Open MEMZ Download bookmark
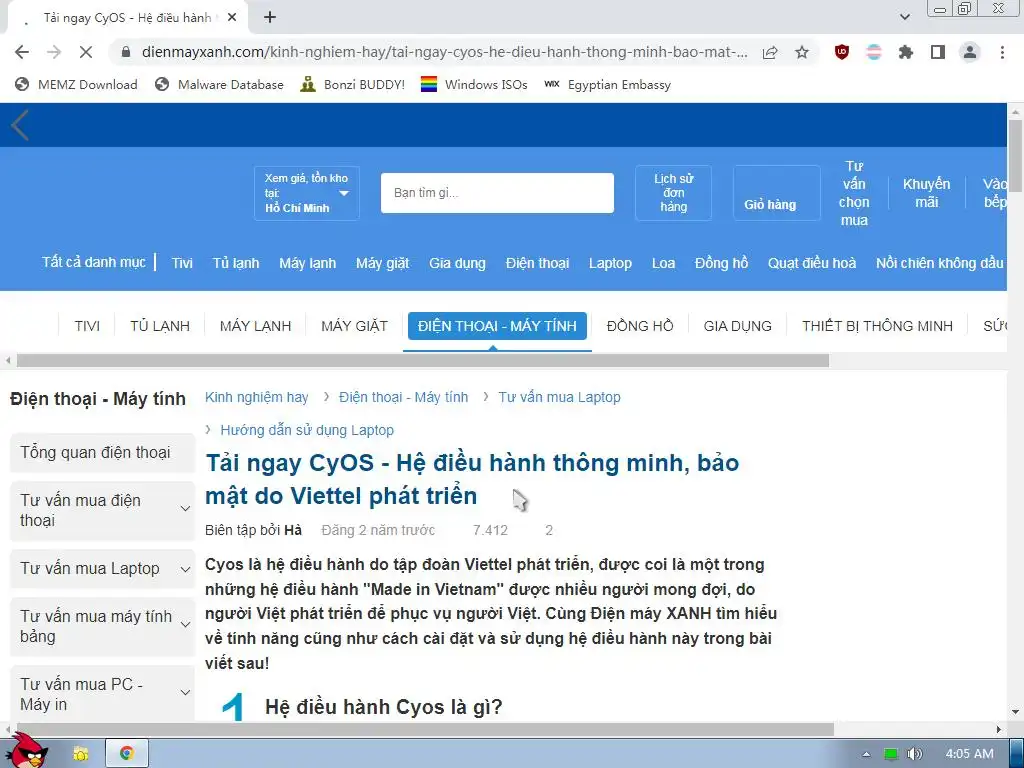Viewport: 1024px width, 768px height. (x=76, y=84)
